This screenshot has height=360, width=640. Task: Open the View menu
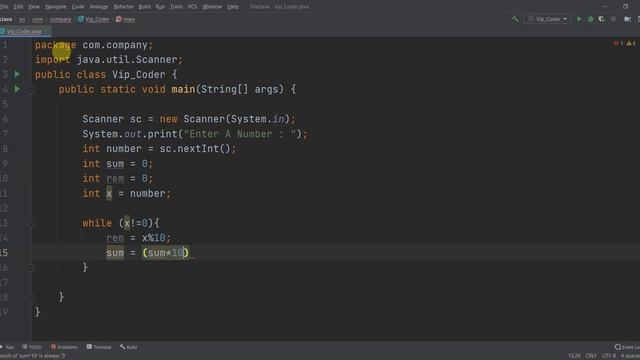click(x=34, y=7)
